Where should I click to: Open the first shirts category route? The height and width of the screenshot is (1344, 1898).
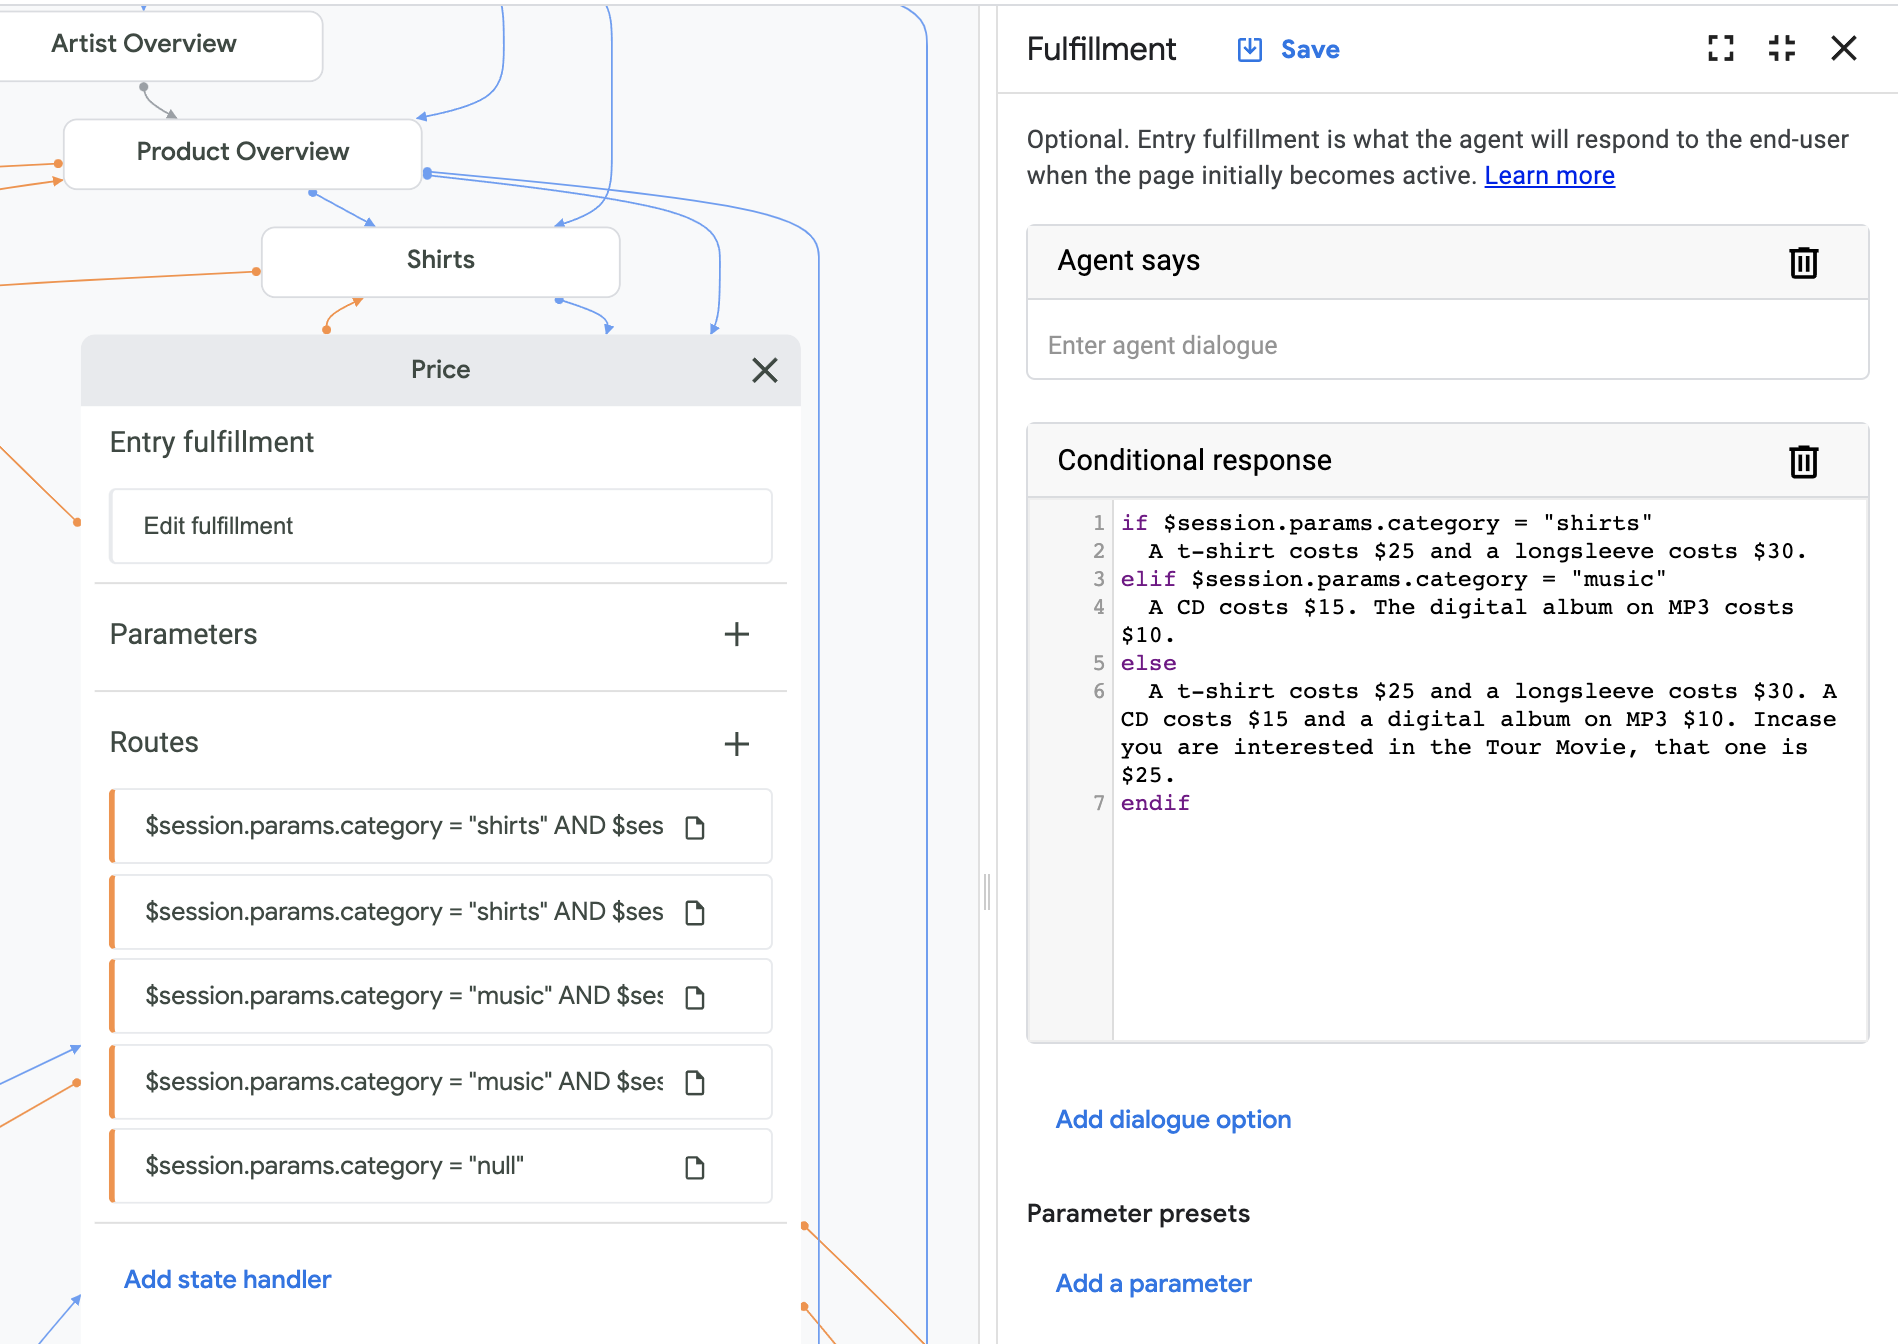(x=404, y=826)
